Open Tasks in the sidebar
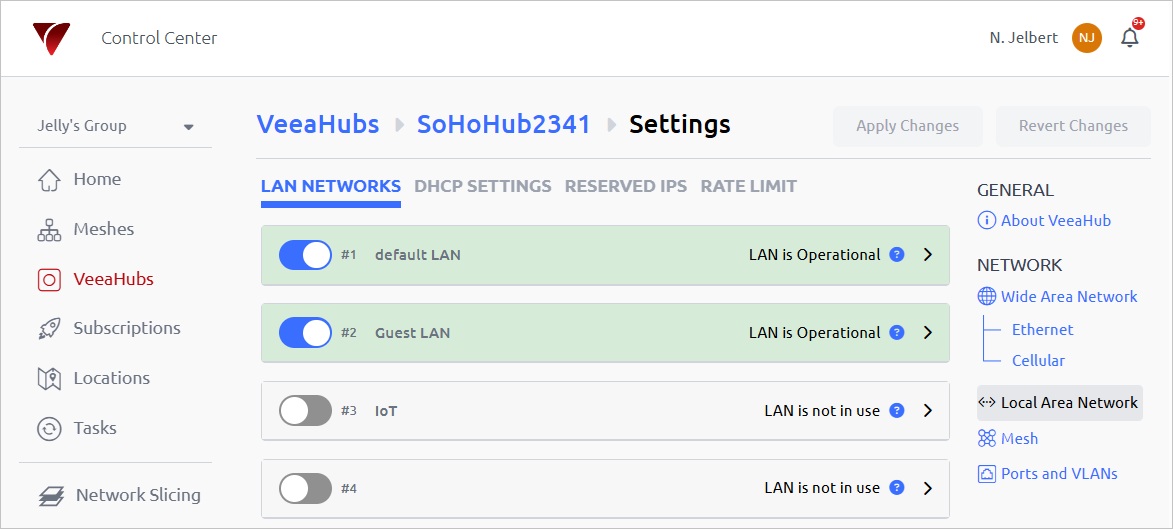This screenshot has height=529, width=1173. point(95,428)
